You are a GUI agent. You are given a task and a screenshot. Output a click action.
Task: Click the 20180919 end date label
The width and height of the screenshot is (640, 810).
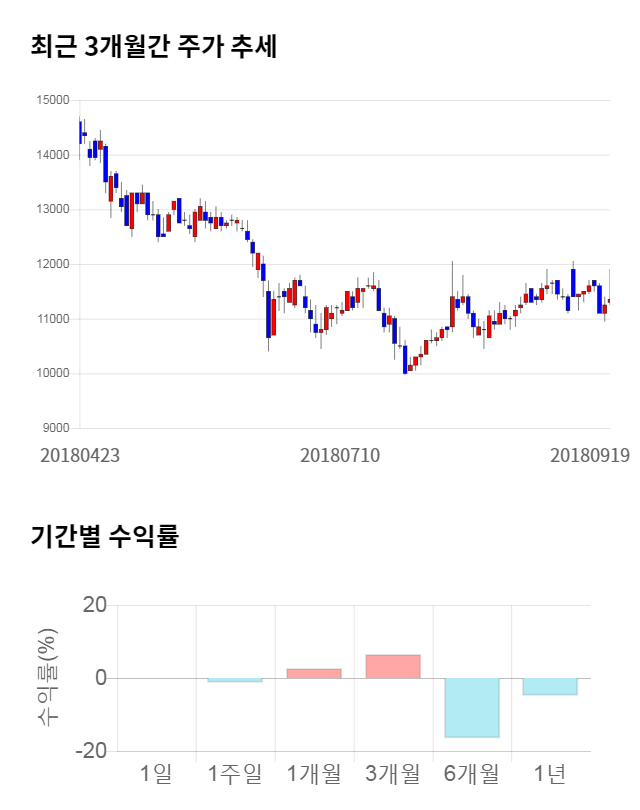point(590,455)
